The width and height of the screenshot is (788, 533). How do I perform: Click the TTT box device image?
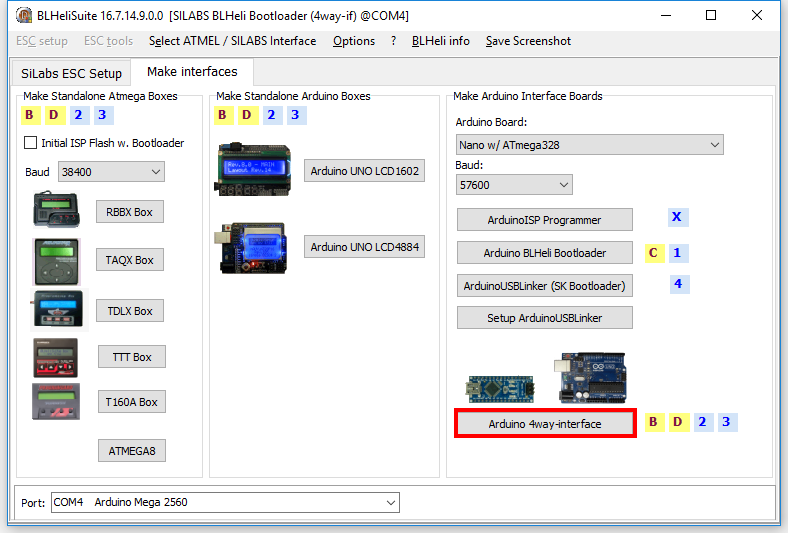[56, 357]
